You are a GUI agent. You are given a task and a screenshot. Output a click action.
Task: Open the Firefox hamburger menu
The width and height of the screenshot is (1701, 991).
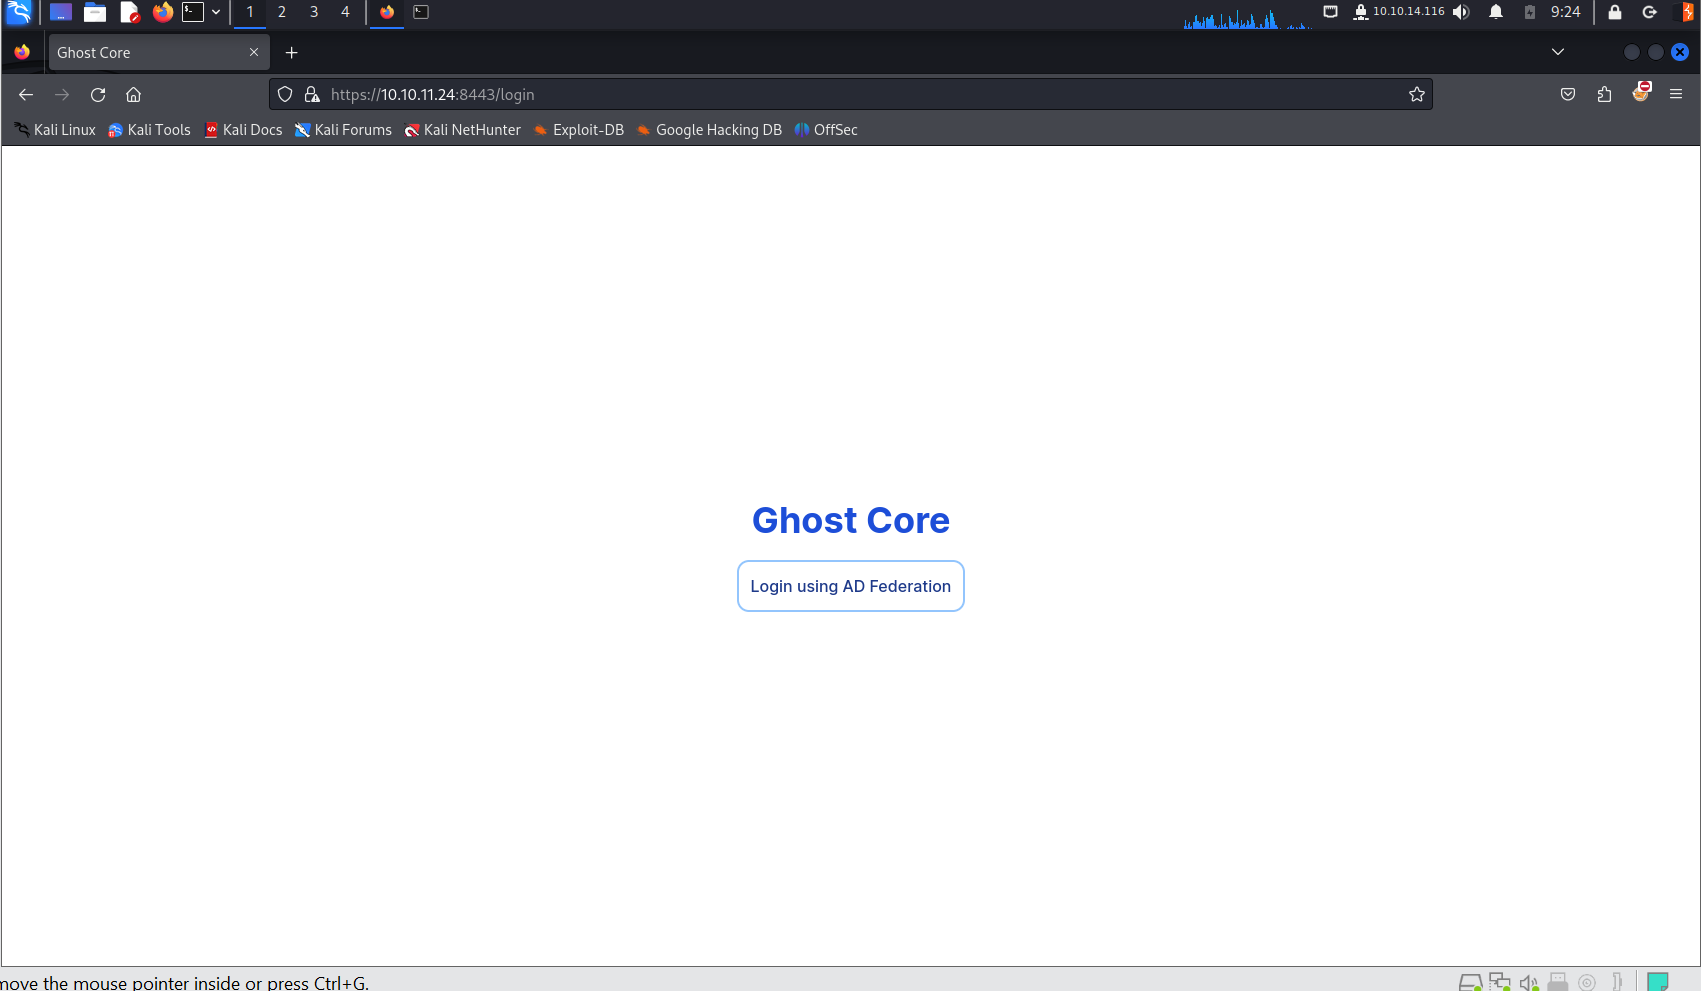[1676, 94]
